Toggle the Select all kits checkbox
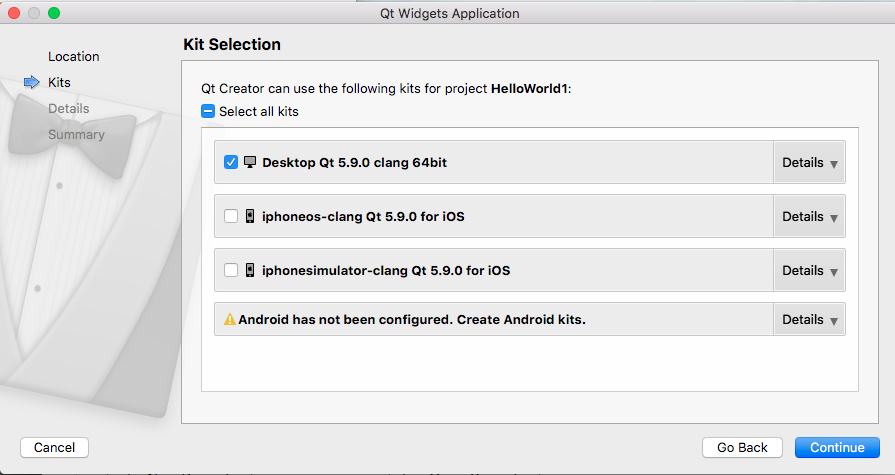Image resolution: width=895 pixels, height=475 pixels. (x=208, y=111)
